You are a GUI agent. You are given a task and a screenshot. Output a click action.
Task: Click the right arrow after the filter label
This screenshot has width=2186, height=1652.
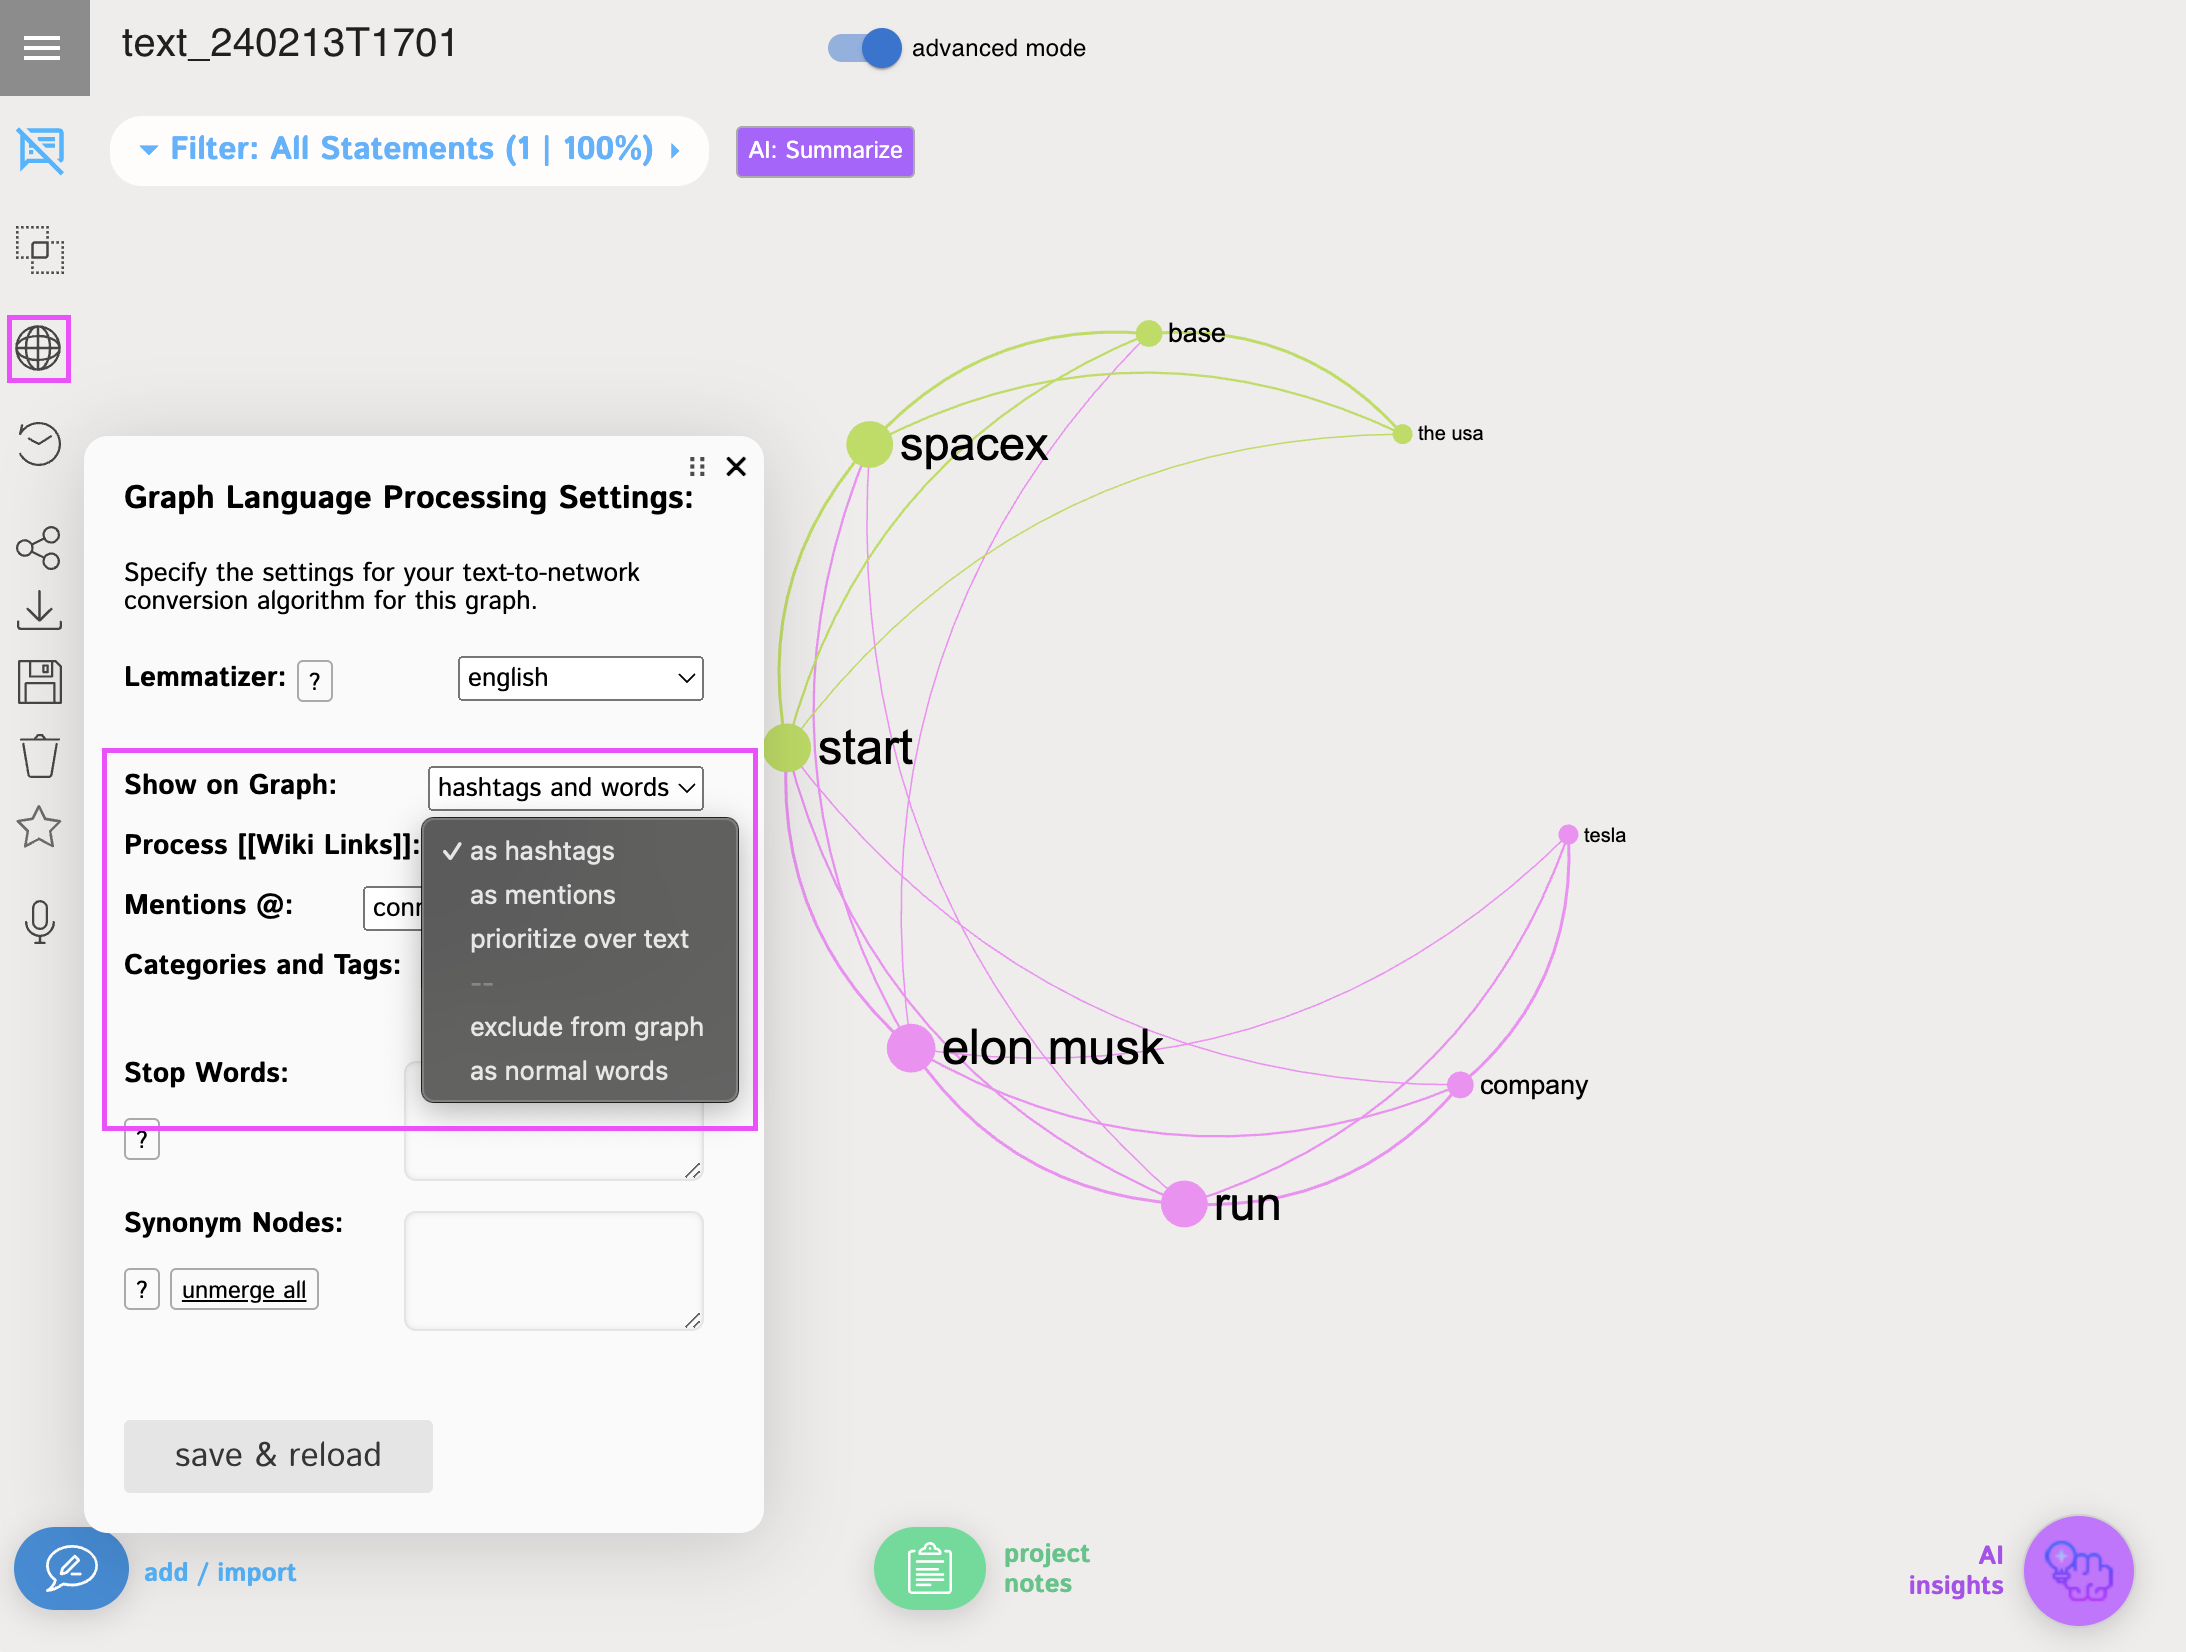pos(676,150)
